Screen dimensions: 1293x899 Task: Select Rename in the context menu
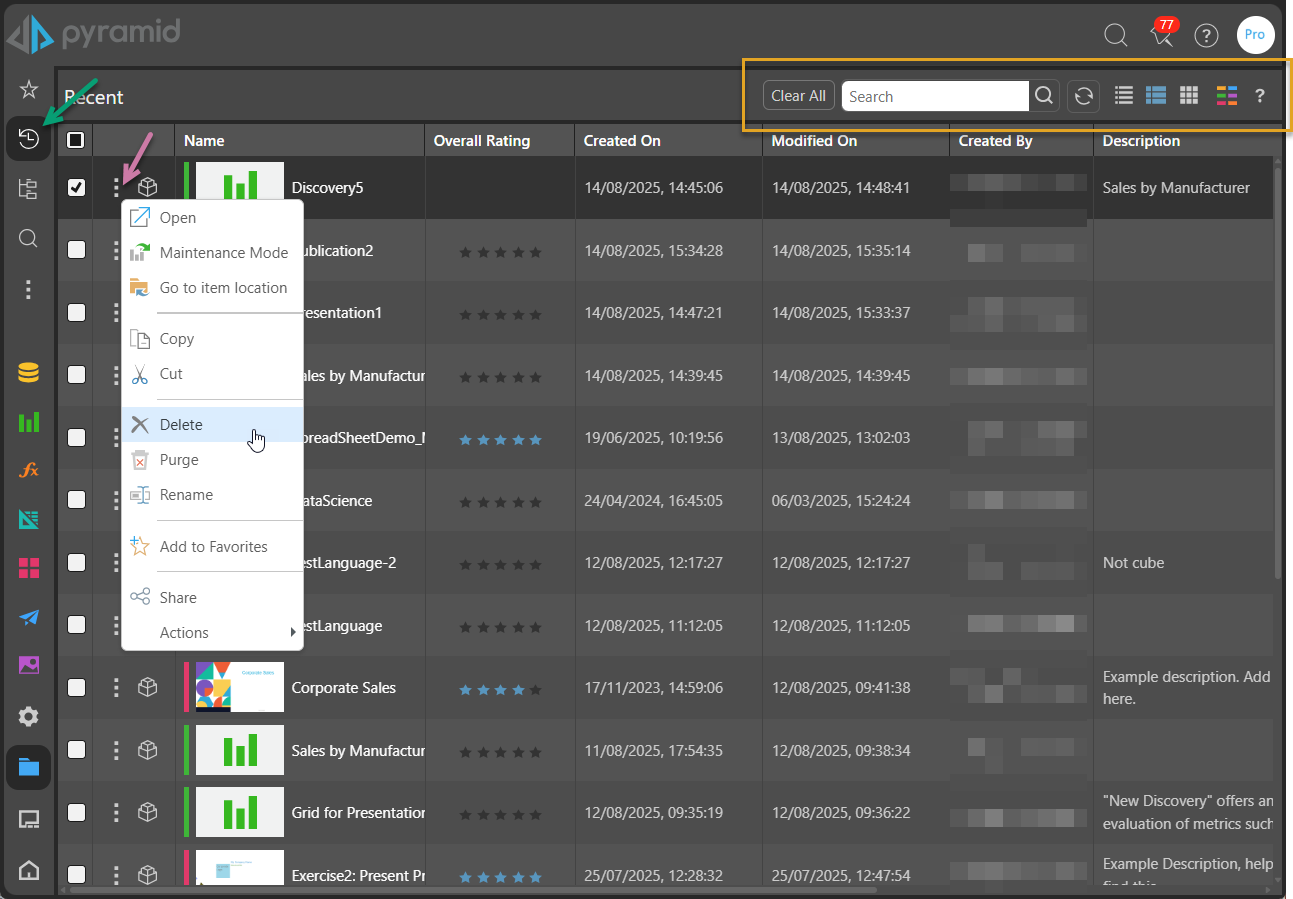186,495
